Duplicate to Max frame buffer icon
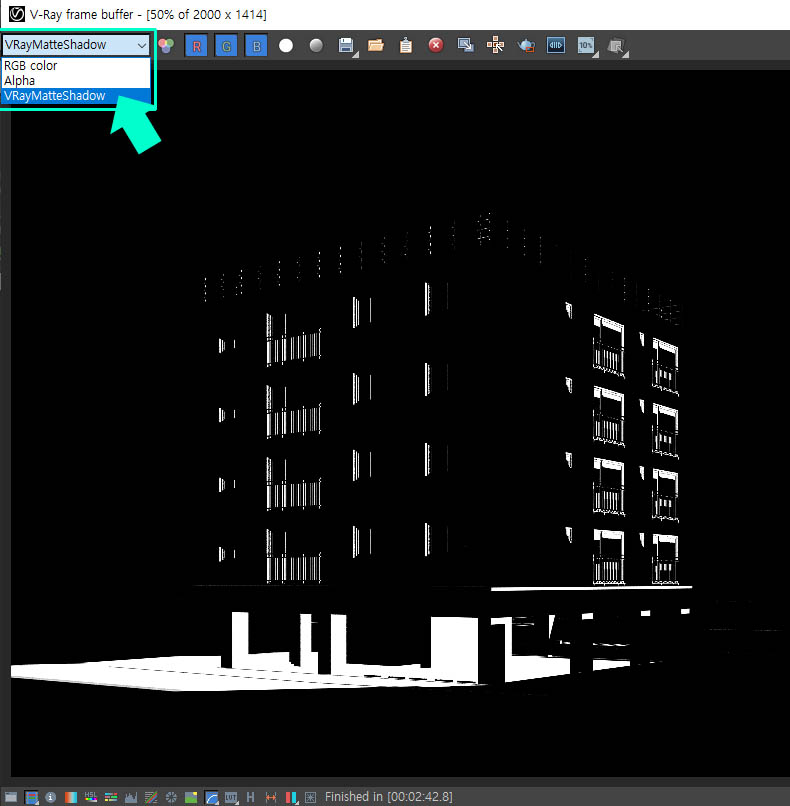Screen dimensions: 790x806 click(466, 45)
